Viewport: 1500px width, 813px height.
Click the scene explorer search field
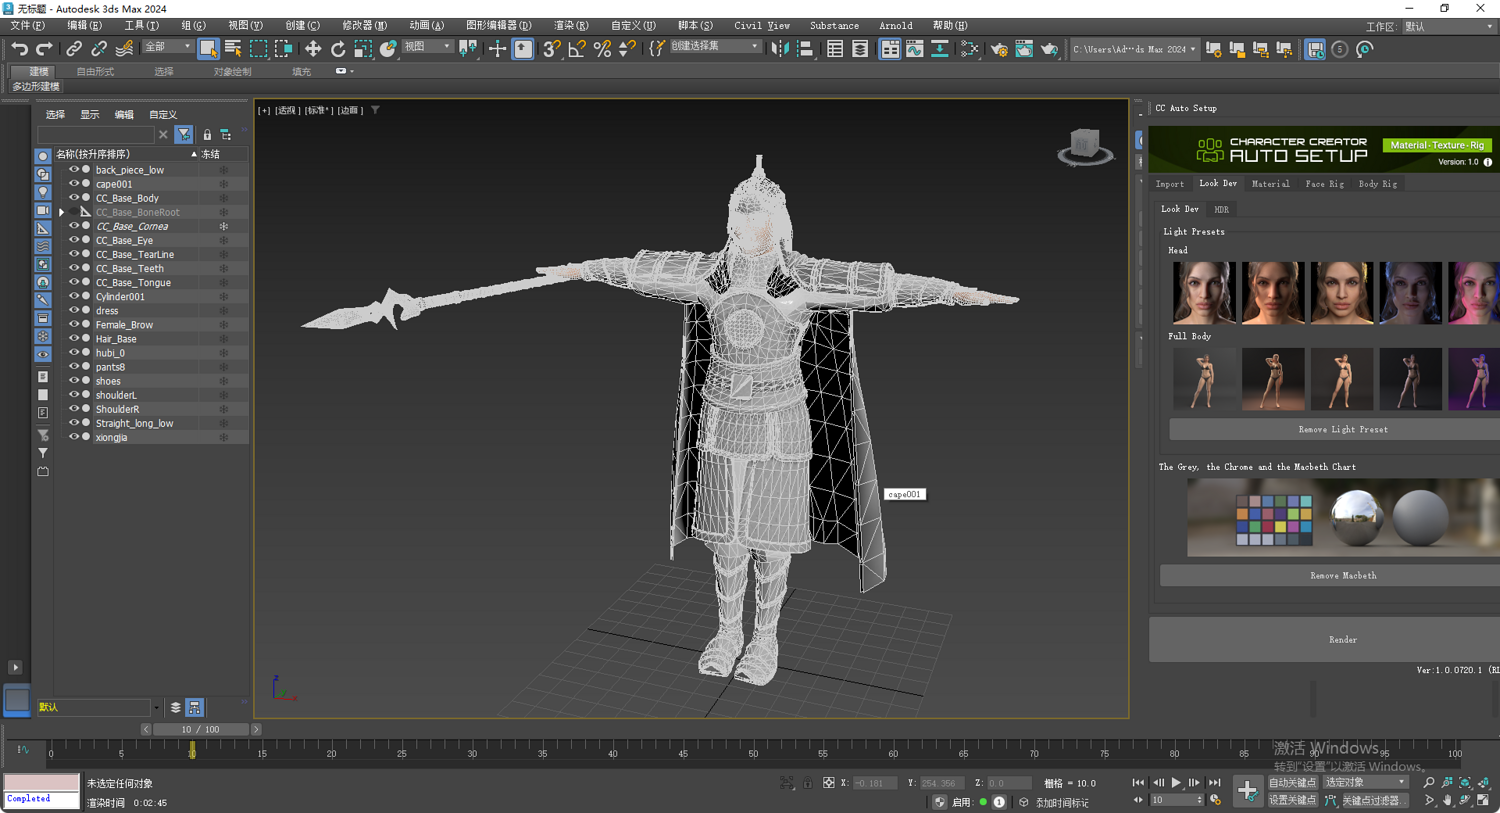point(96,134)
